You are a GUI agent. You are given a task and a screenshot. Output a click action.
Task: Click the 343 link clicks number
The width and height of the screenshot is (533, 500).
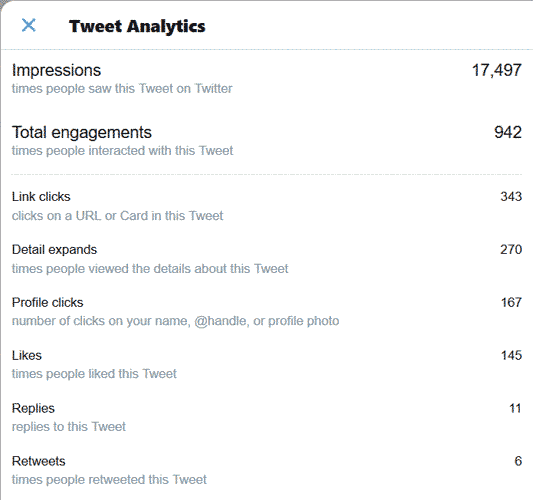[x=511, y=196]
